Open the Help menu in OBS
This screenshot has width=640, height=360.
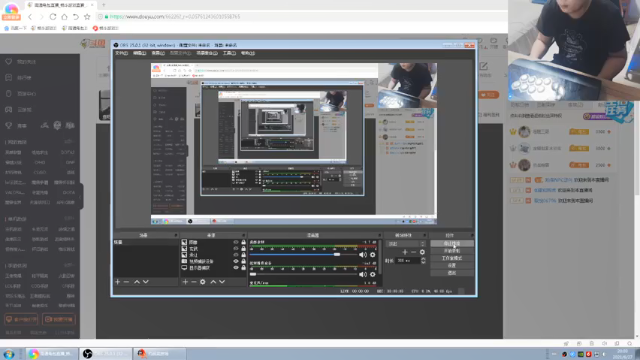[248, 53]
